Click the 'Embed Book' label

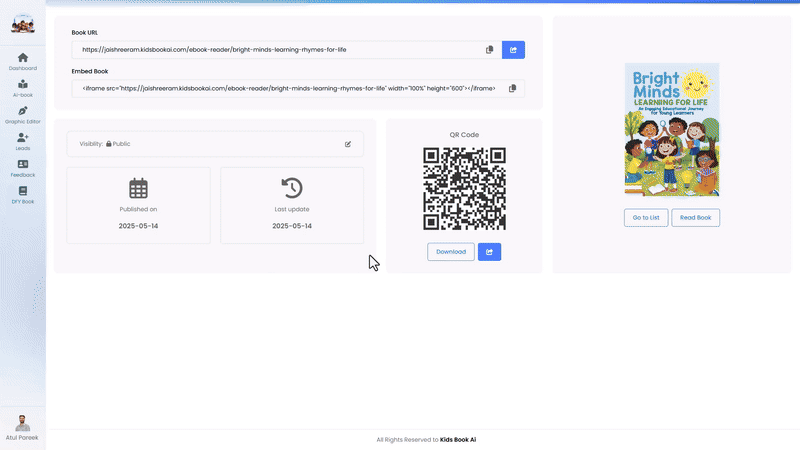(90, 71)
